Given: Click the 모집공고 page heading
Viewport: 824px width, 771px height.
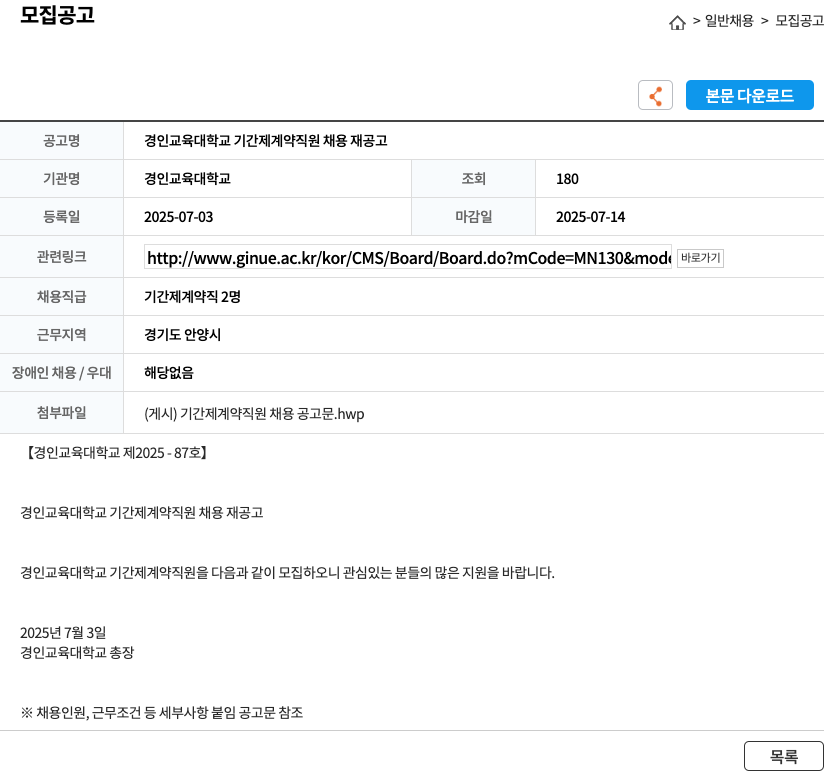Looking at the screenshot, I should (57, 14).
